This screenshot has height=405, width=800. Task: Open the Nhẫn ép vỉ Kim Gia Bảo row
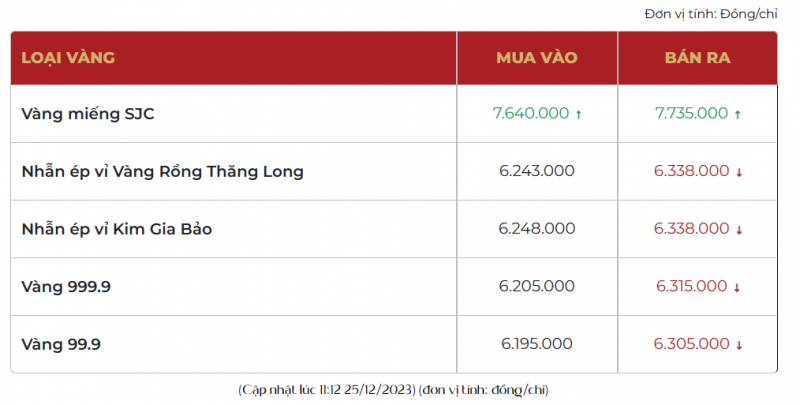pos(116,229)
